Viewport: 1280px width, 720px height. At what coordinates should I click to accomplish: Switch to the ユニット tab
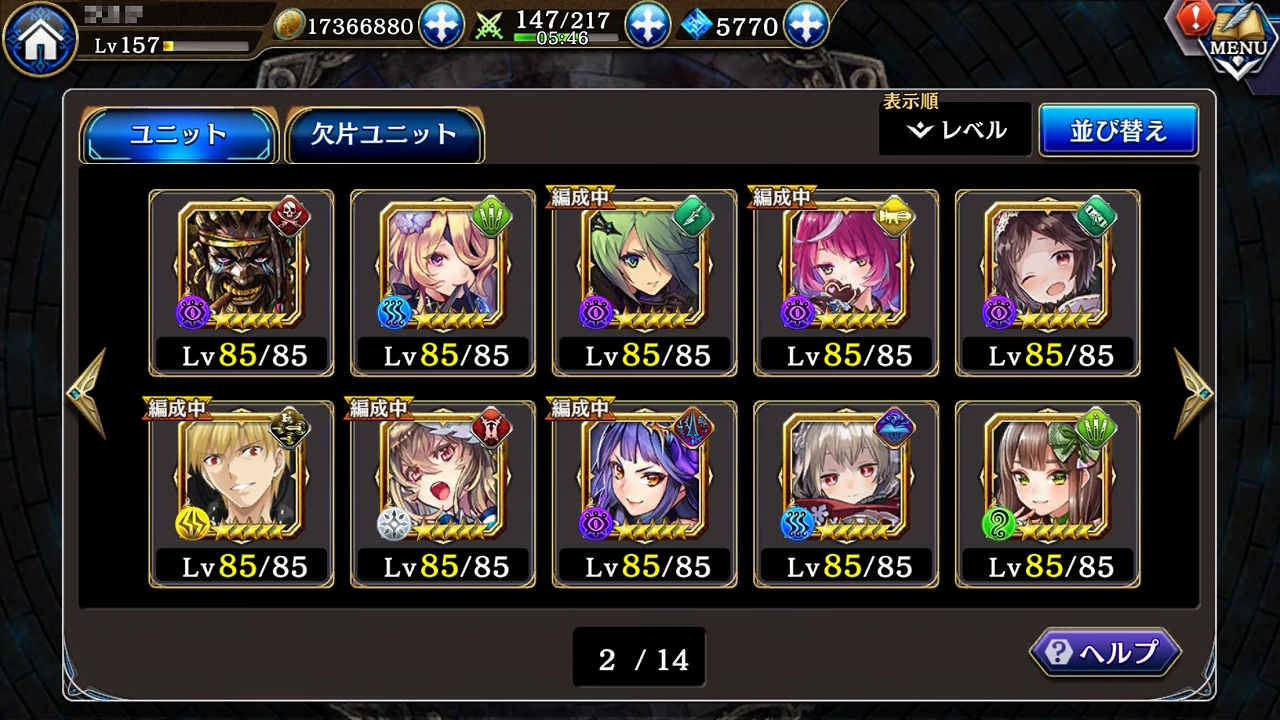coord(178,135)
